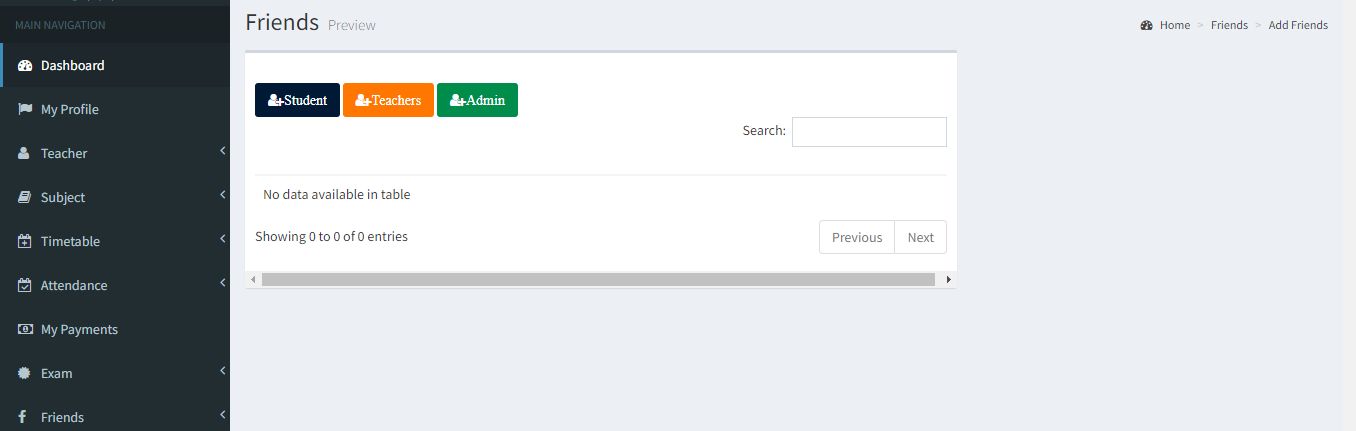This screenshot has height=431, width=1356.
Task: Expand the Exam submenu chevron
Action: (222, 372)
